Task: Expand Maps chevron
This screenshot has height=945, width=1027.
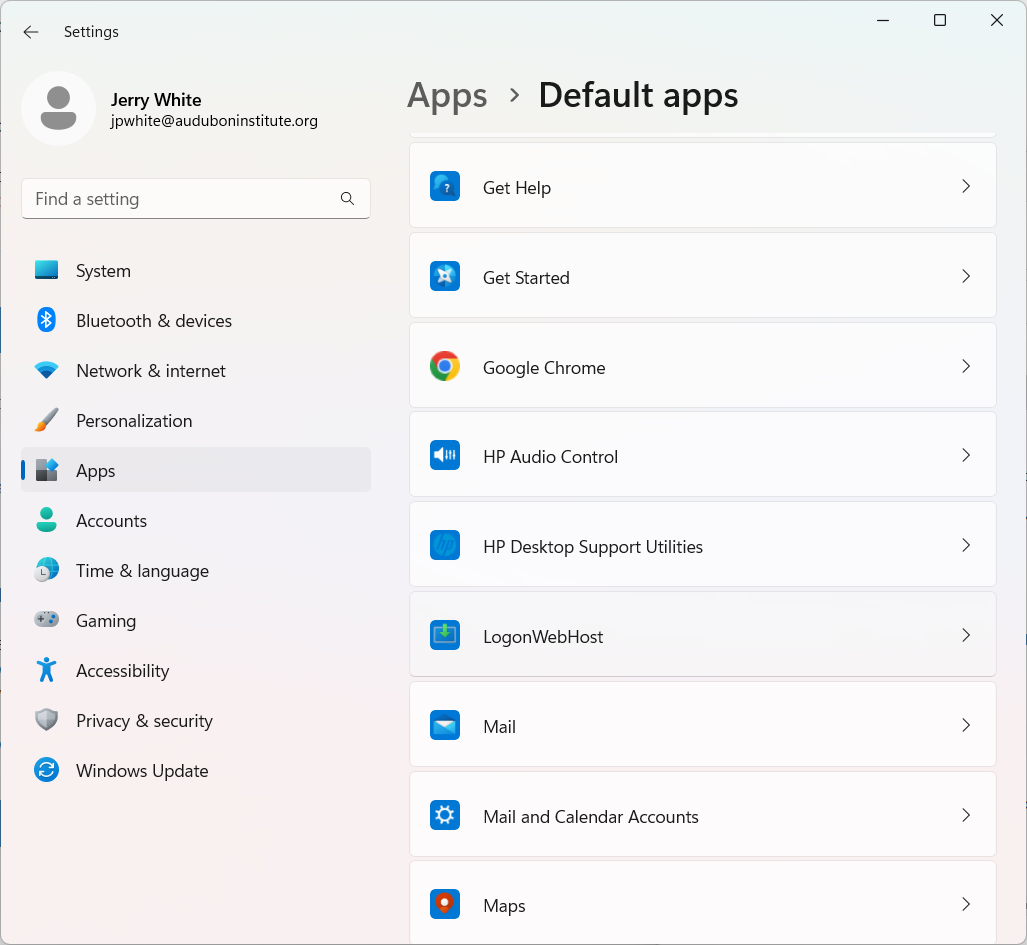Action: pos(966,904)
